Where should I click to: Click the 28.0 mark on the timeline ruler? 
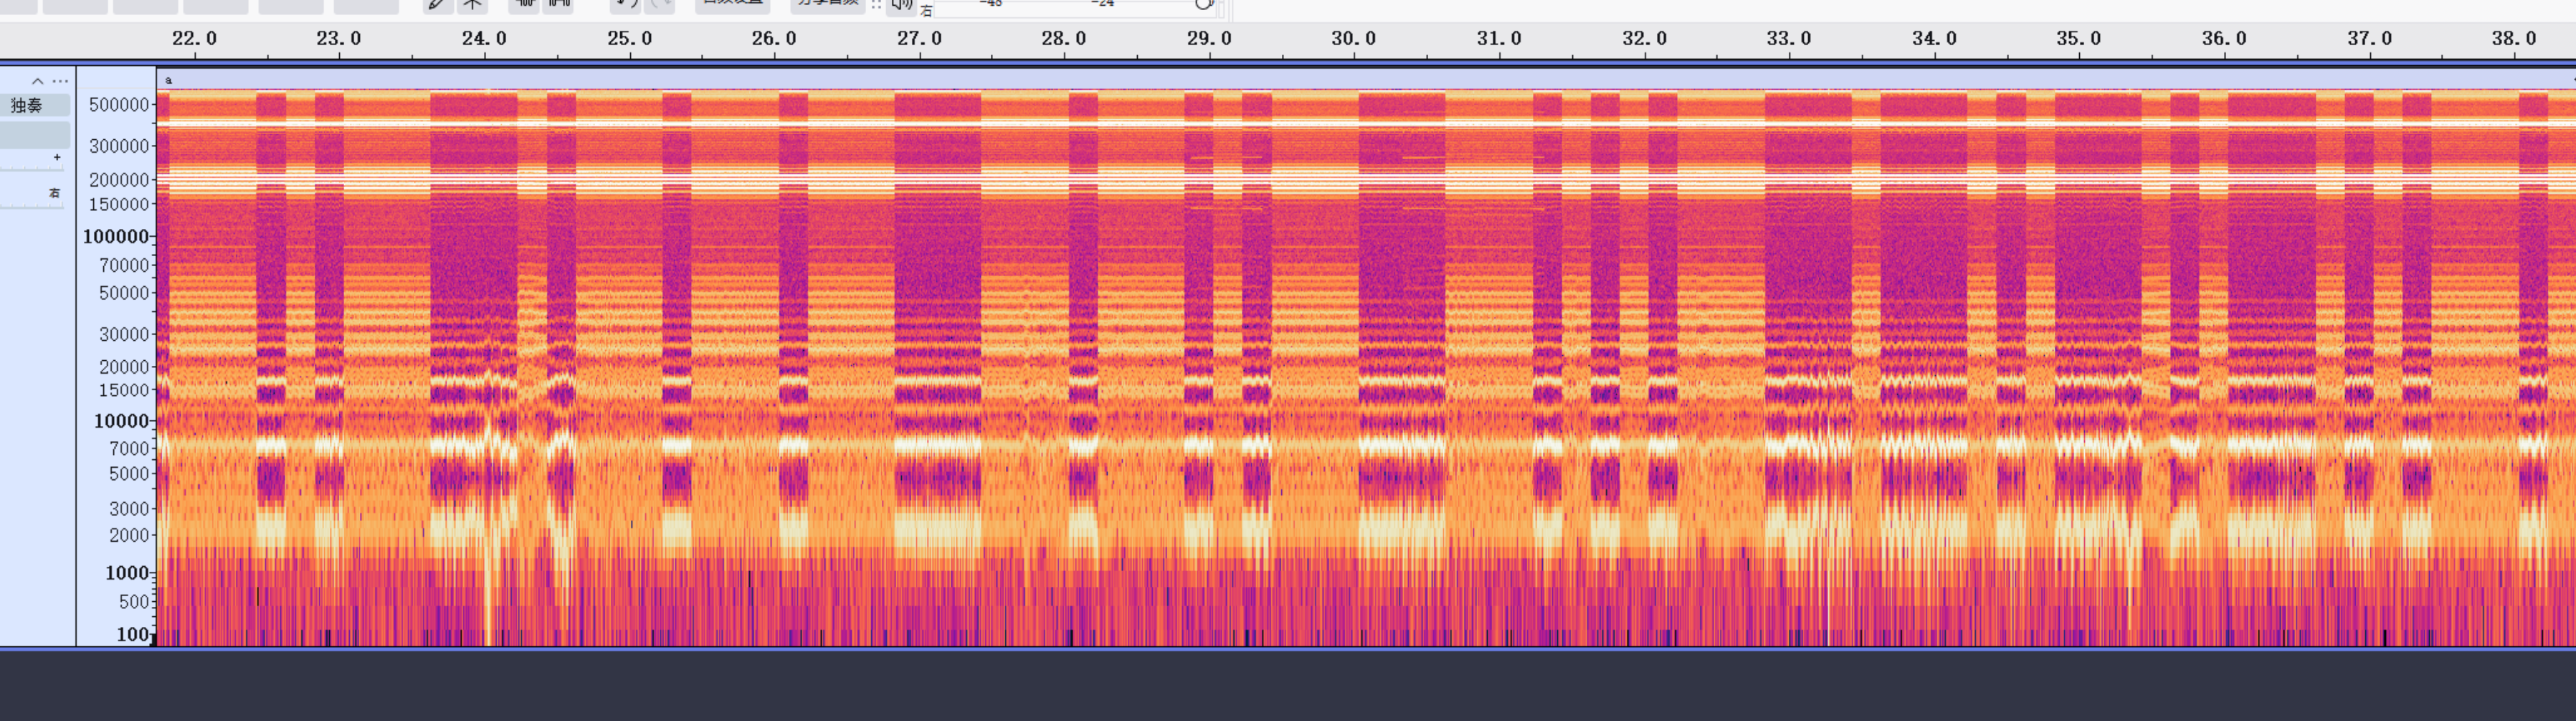[1064, 39]
